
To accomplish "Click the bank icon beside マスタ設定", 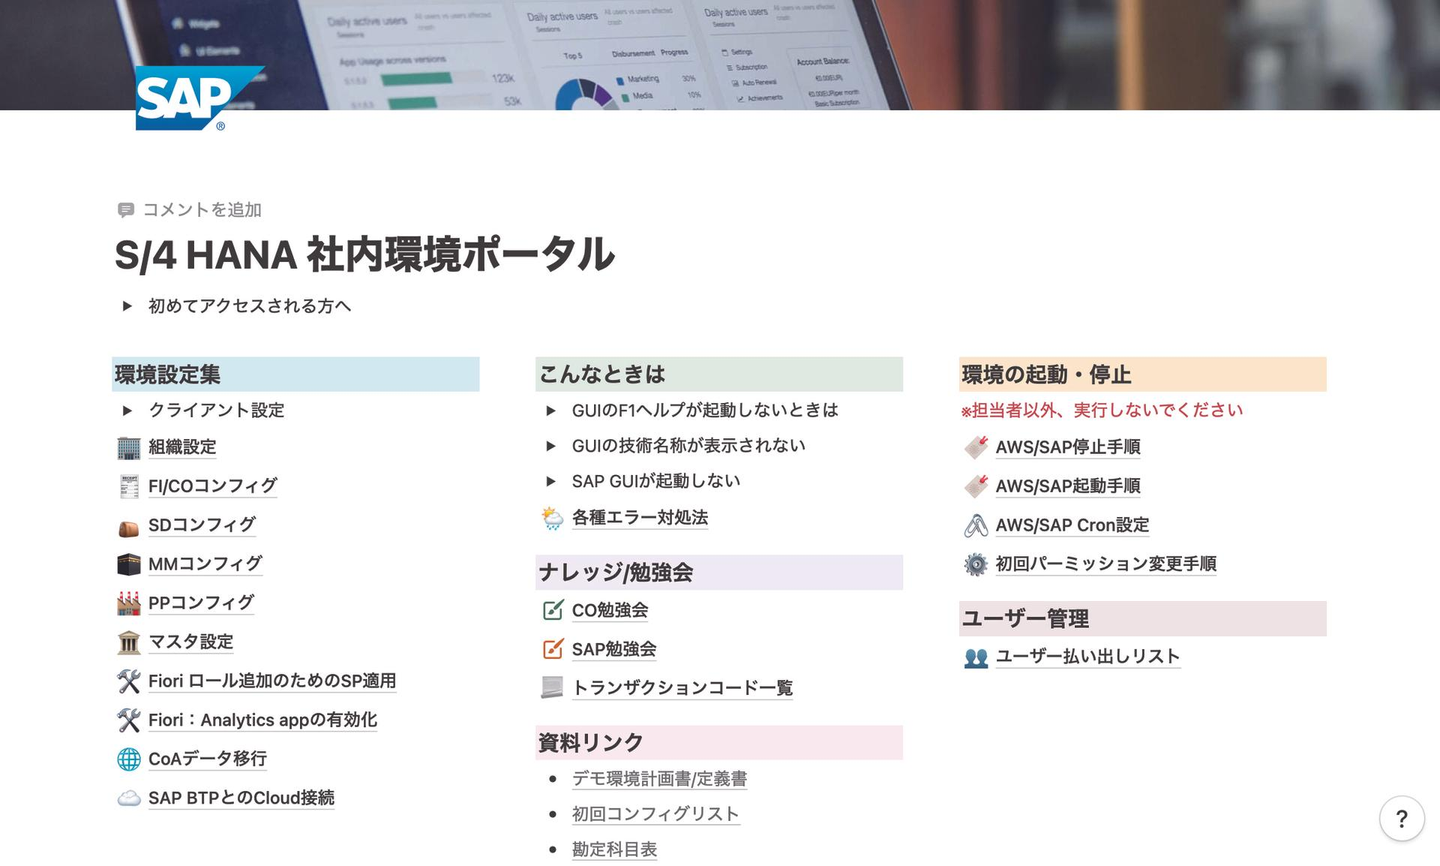I will tap(129, 643).
